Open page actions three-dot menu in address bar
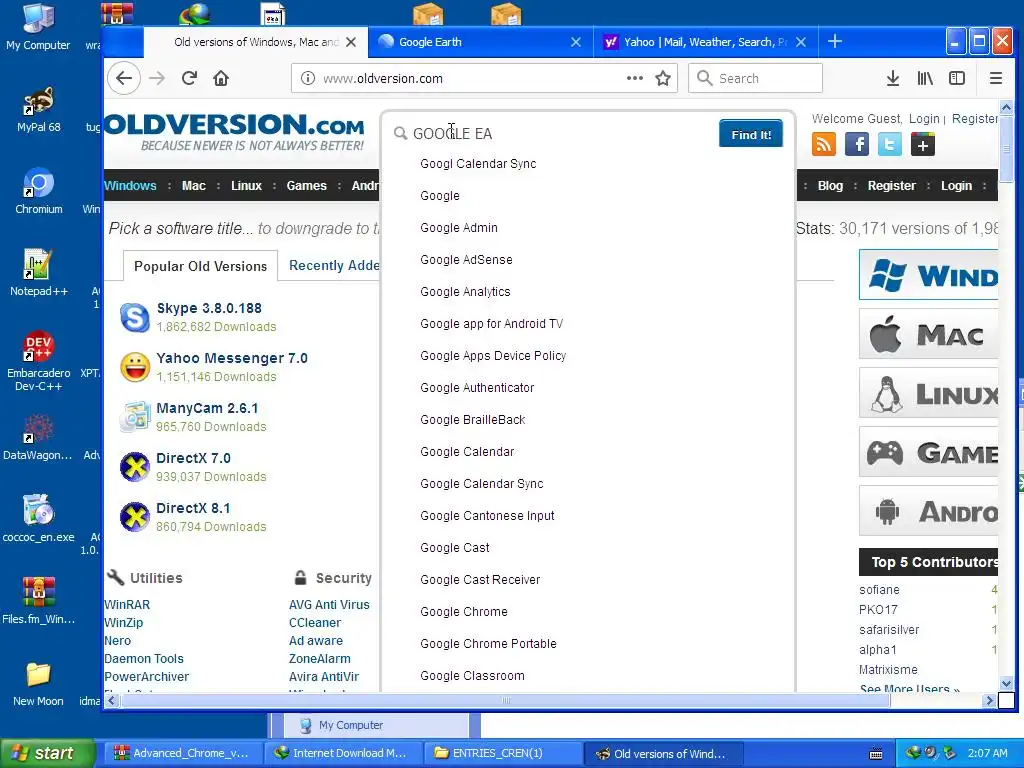 tap(635, 78)
